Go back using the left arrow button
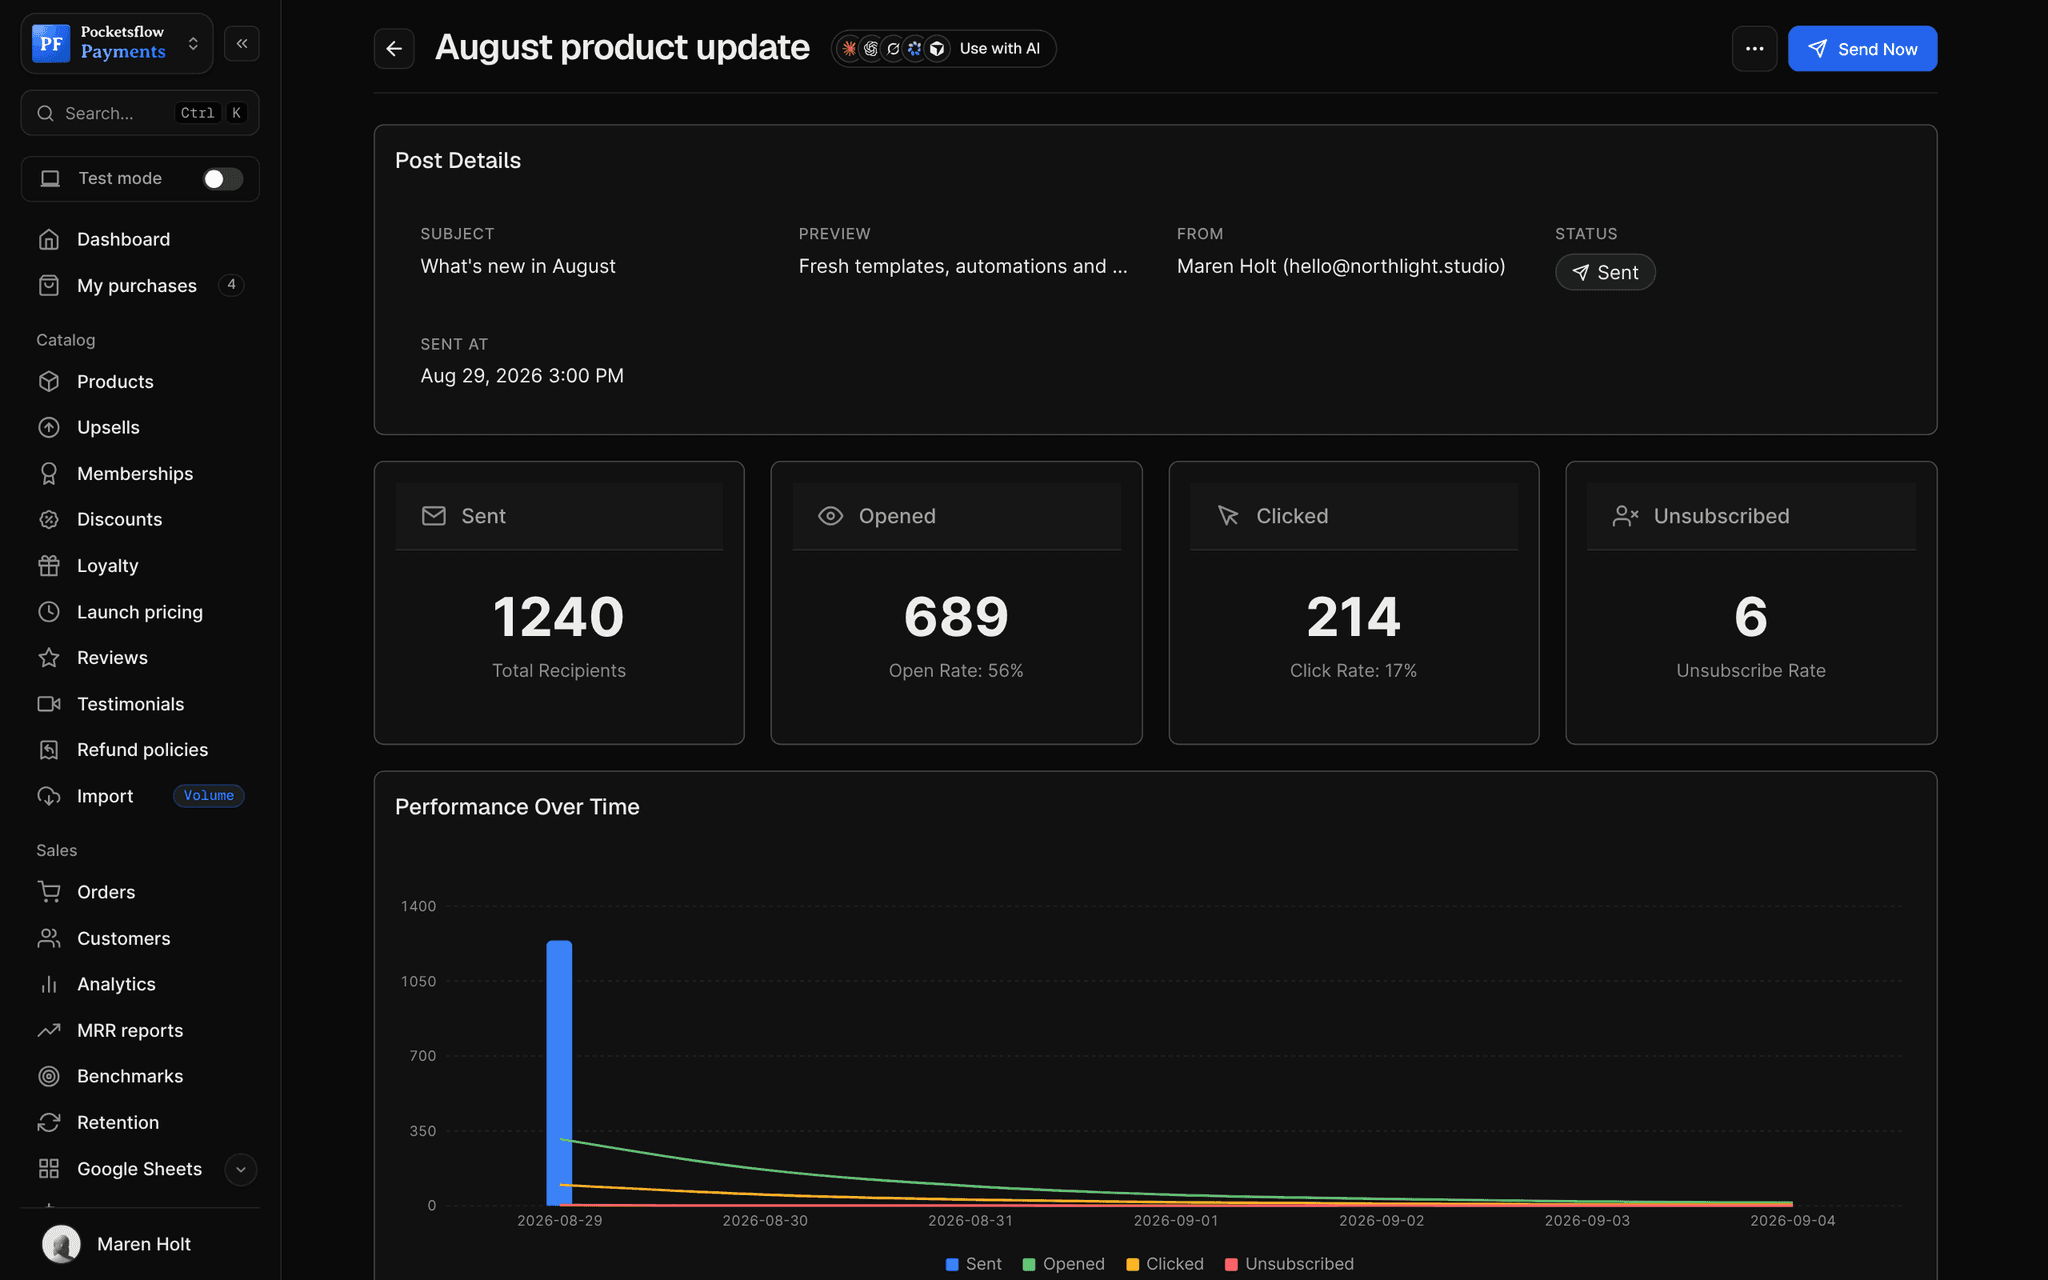The image size is (2048, 1280). [x=394, y=49]
